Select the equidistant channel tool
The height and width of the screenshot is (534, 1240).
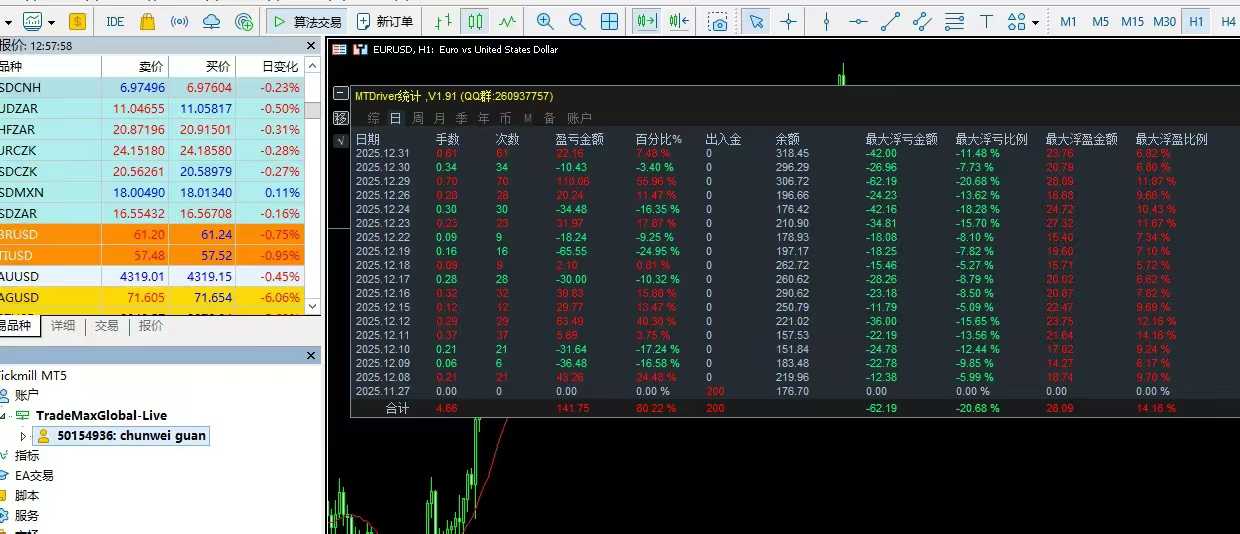click(x=922, y=21)
